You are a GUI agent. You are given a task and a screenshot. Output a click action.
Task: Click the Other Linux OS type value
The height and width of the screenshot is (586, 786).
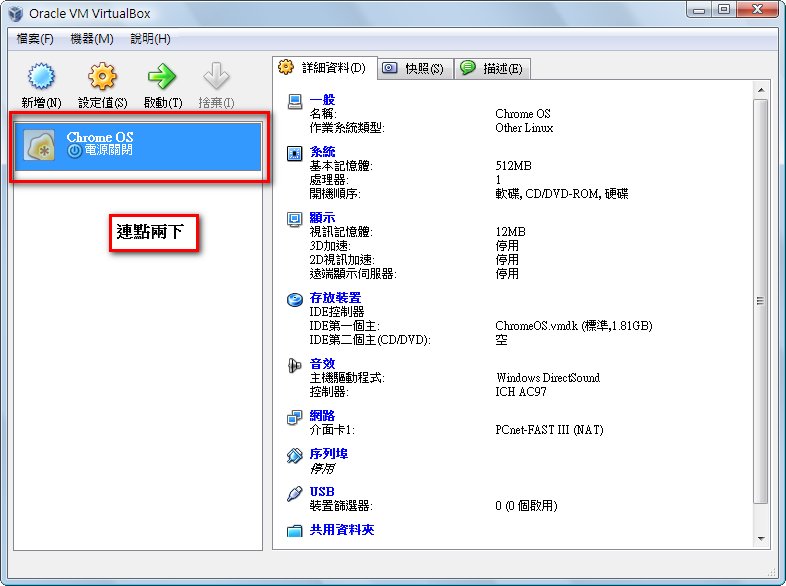(524, 128)
